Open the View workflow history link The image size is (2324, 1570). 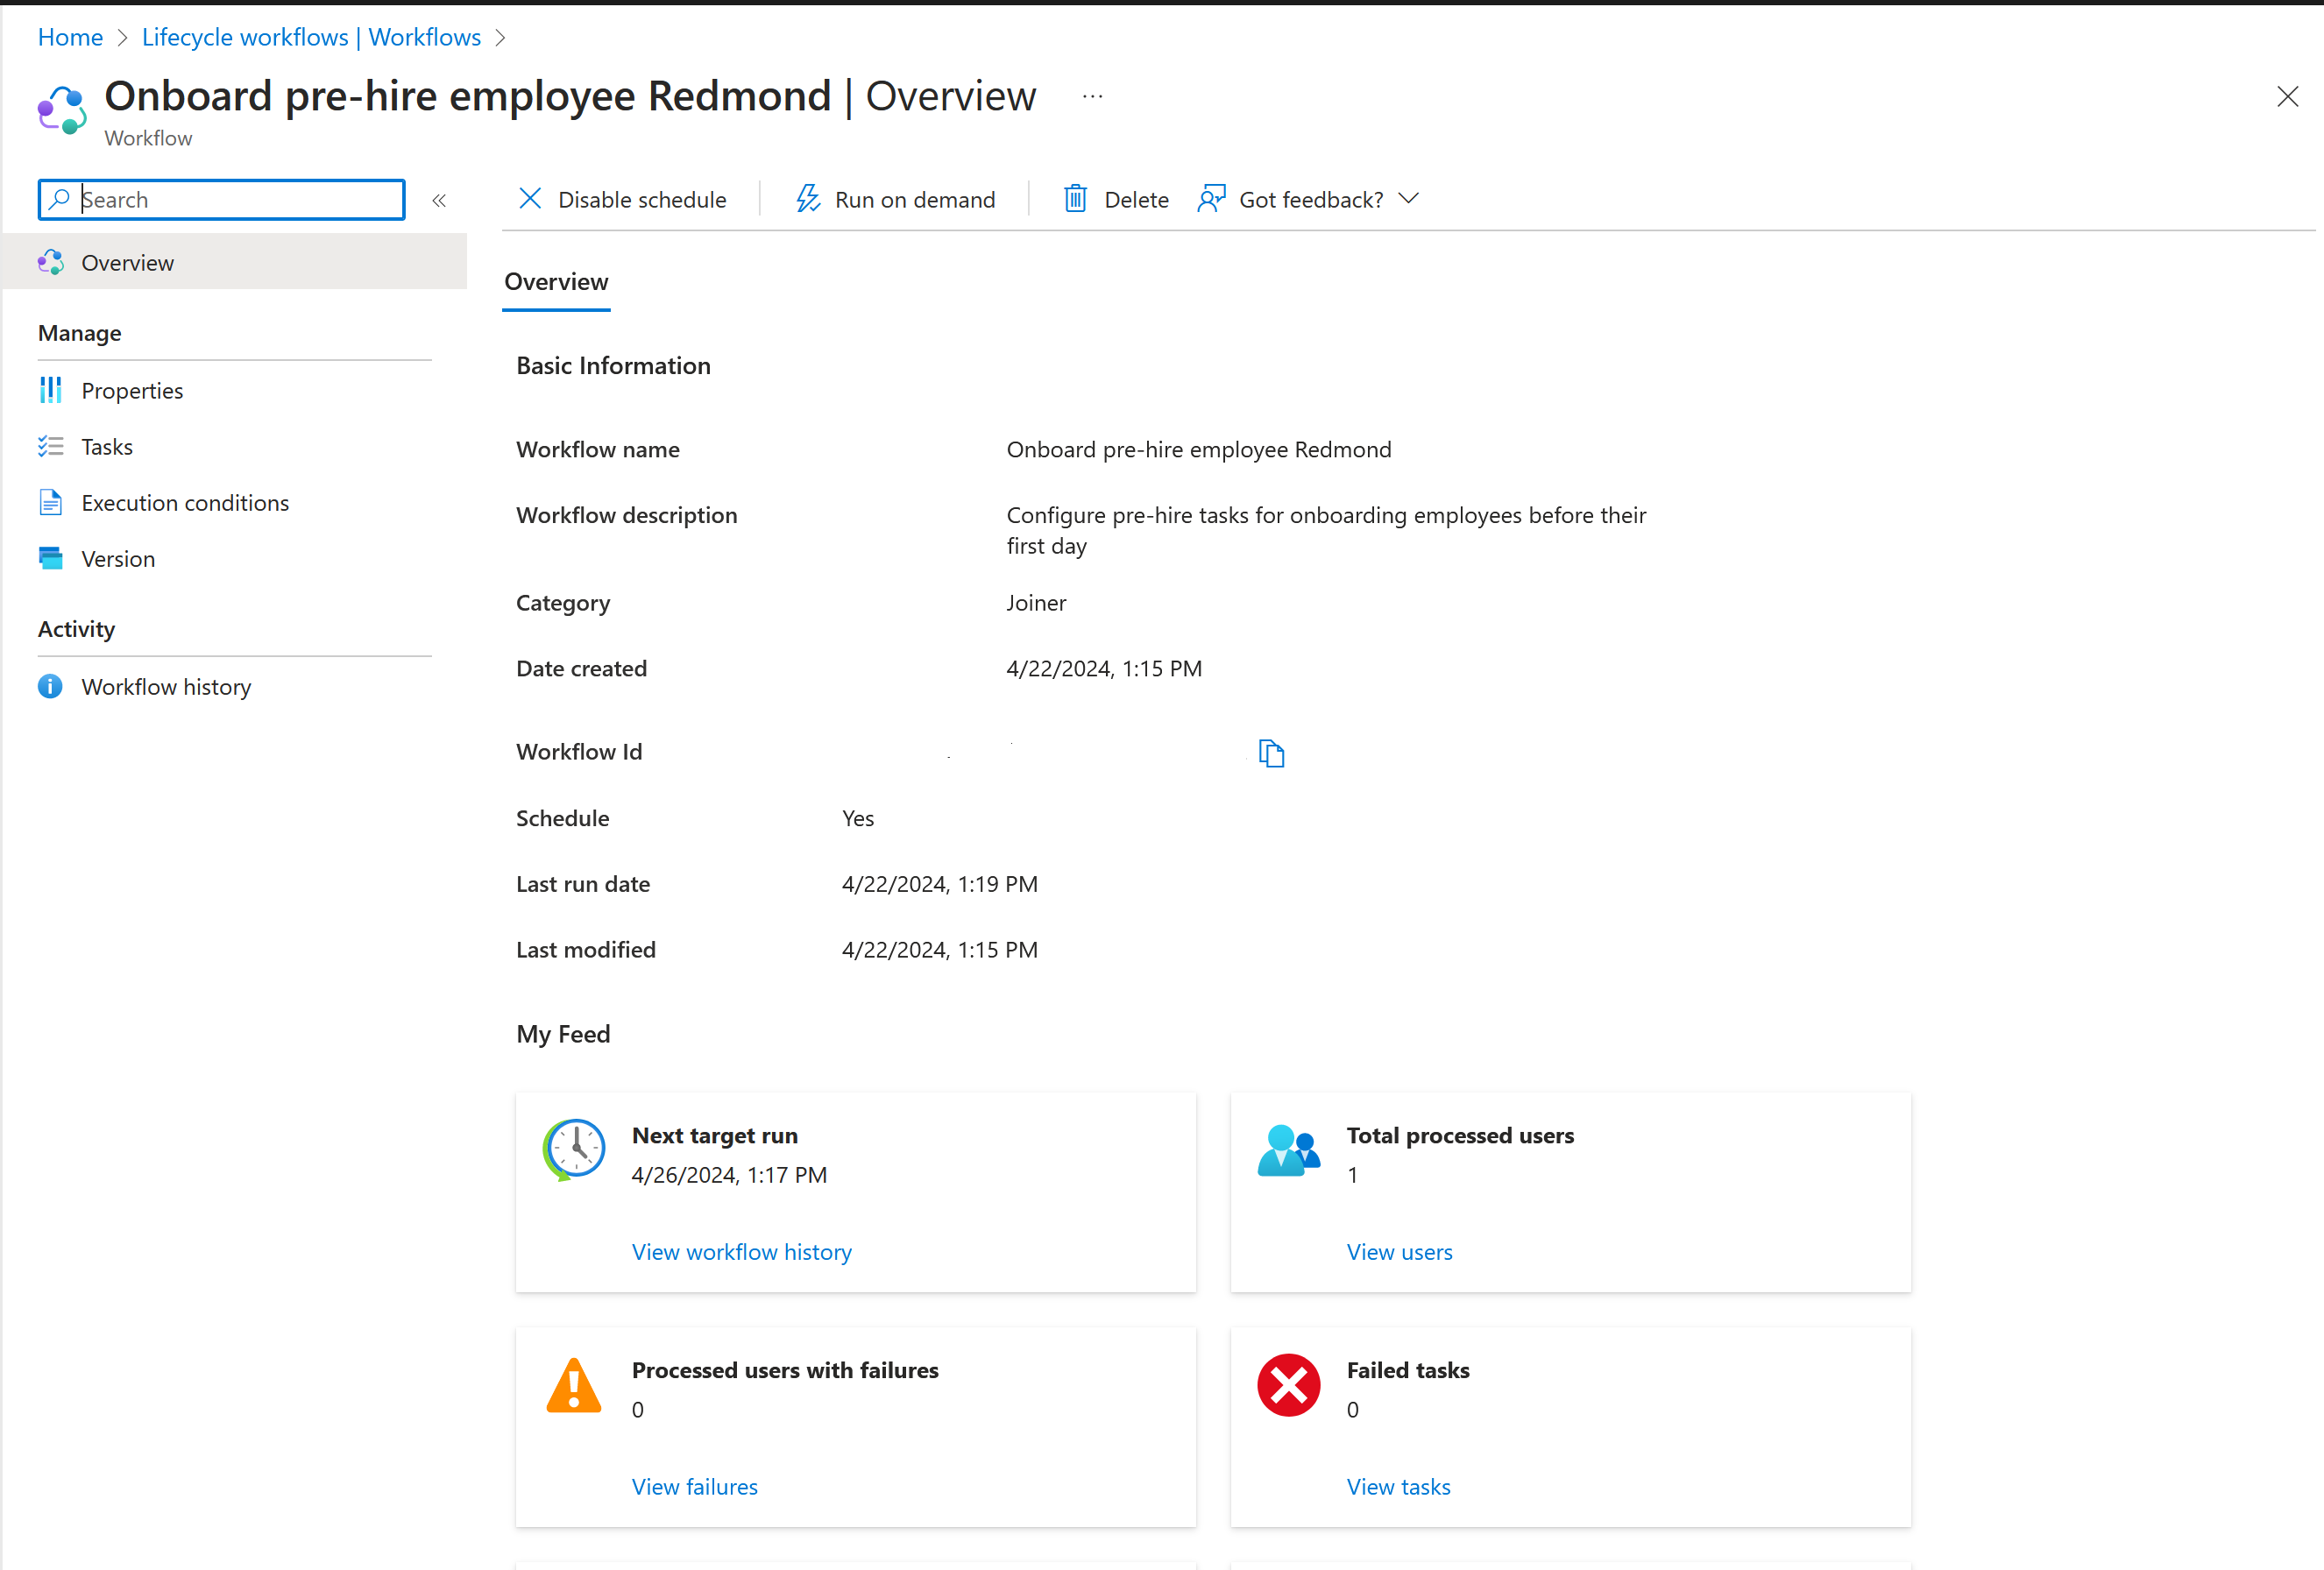[741, 1252]
